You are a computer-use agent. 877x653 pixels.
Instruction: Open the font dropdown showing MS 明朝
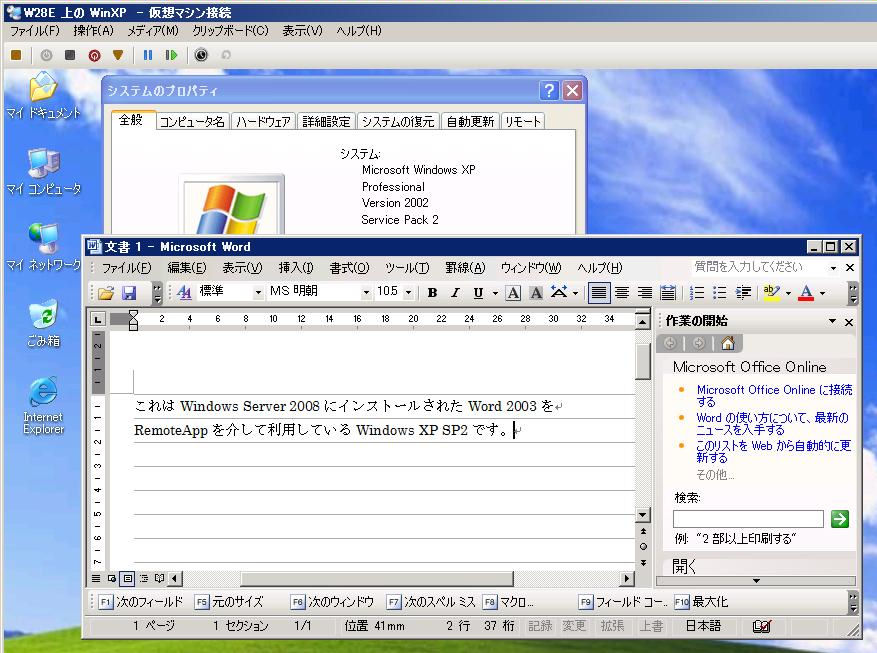(366, 292)
